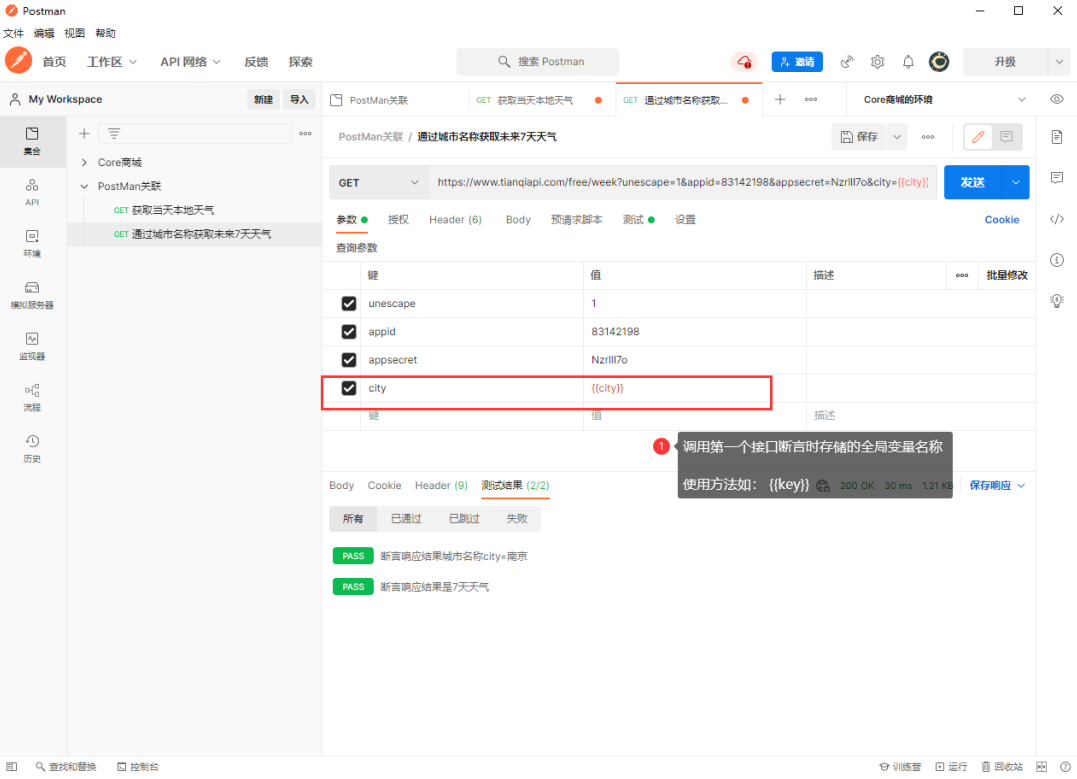The image size is (1077, 779).
Task: Click the 发送 send button
Action: pos(973,183)
